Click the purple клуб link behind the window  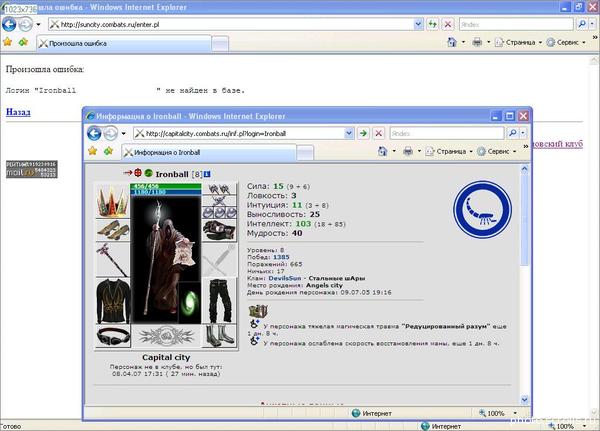click(x=558, y=144)
